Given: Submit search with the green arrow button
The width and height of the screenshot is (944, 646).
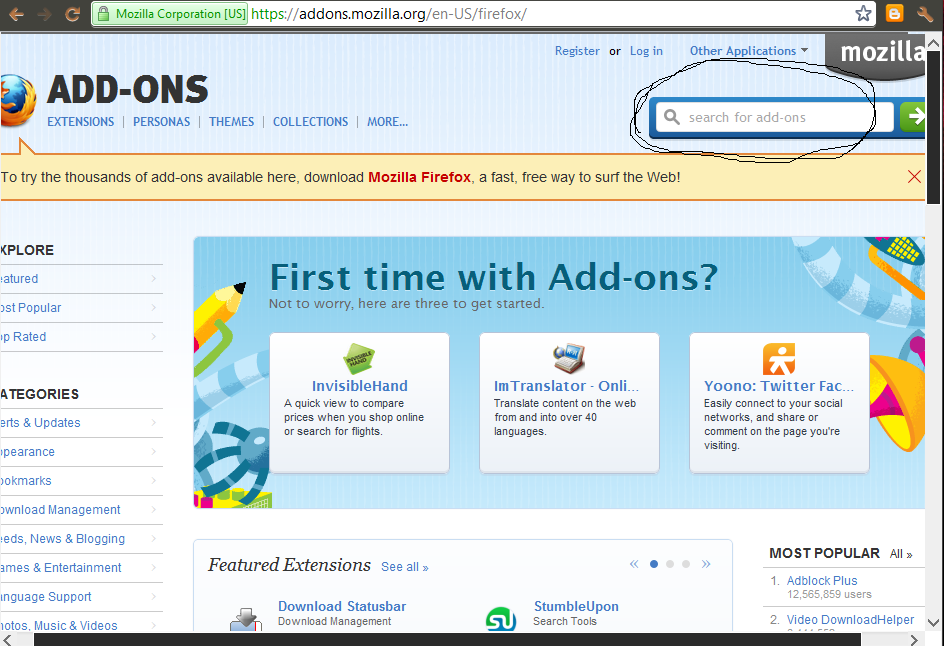Looking at the screenshot, I should (x=913, y=117).
